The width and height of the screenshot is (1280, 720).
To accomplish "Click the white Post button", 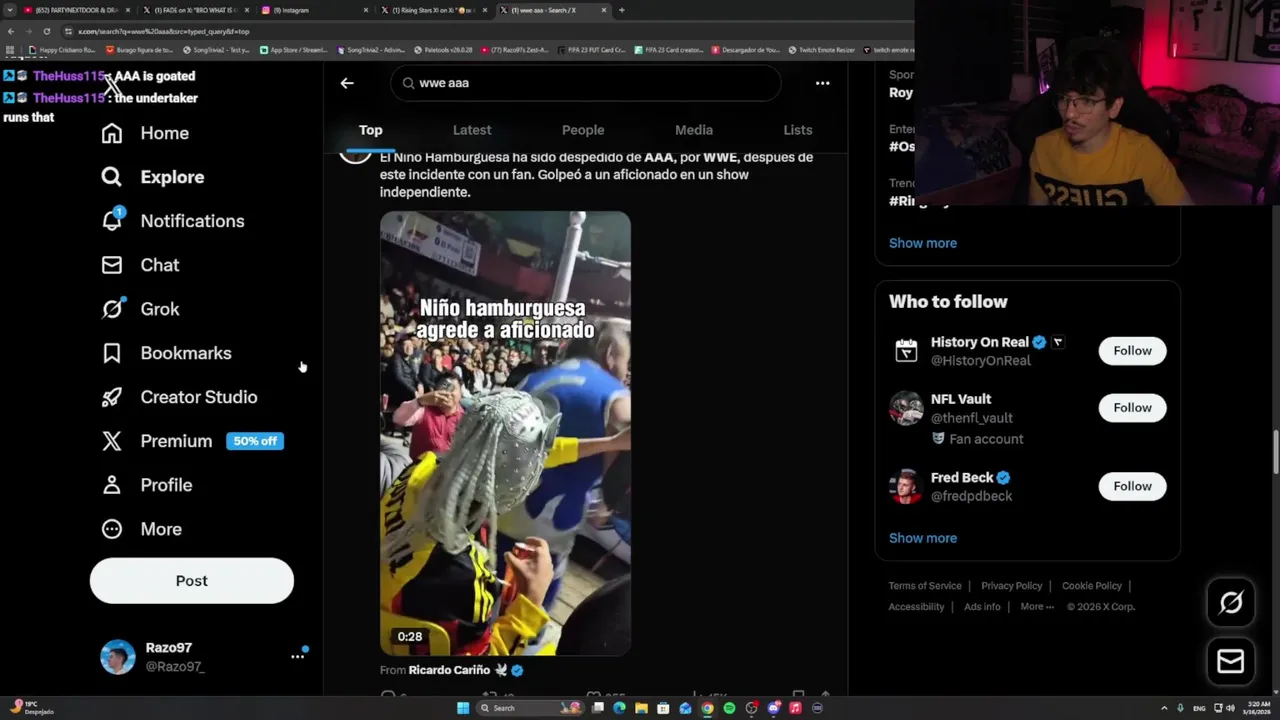I will tap(192, 581).
